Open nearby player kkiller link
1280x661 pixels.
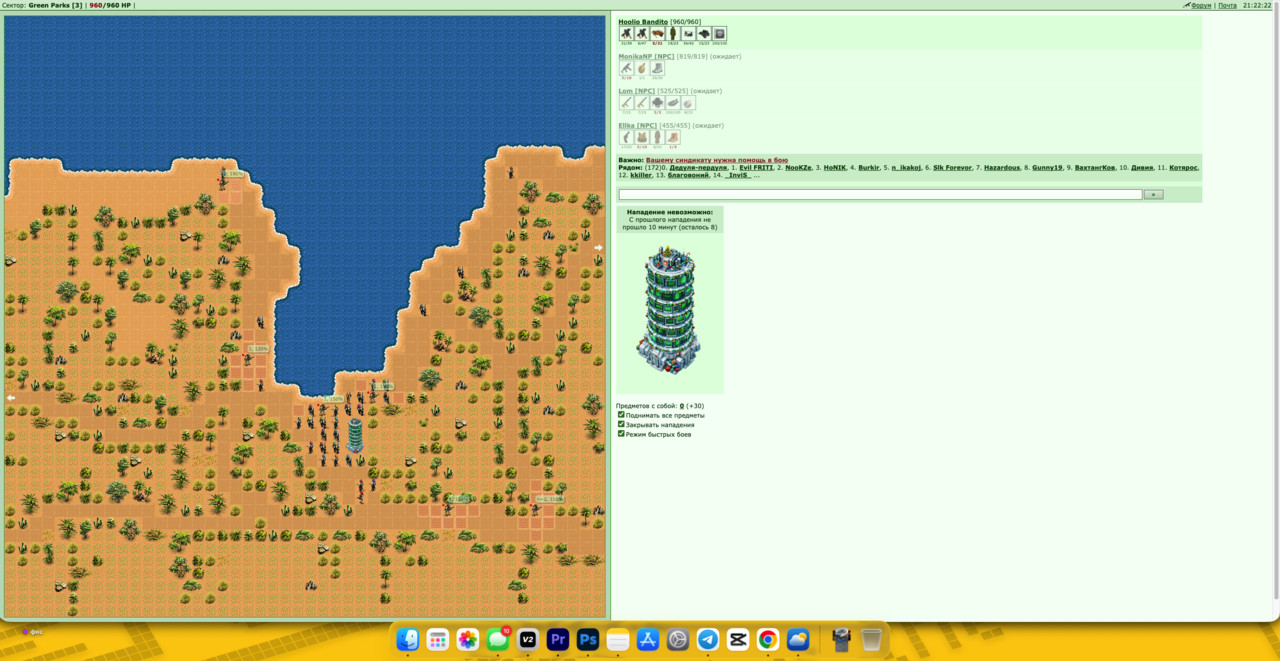click(x=641, y=175)
